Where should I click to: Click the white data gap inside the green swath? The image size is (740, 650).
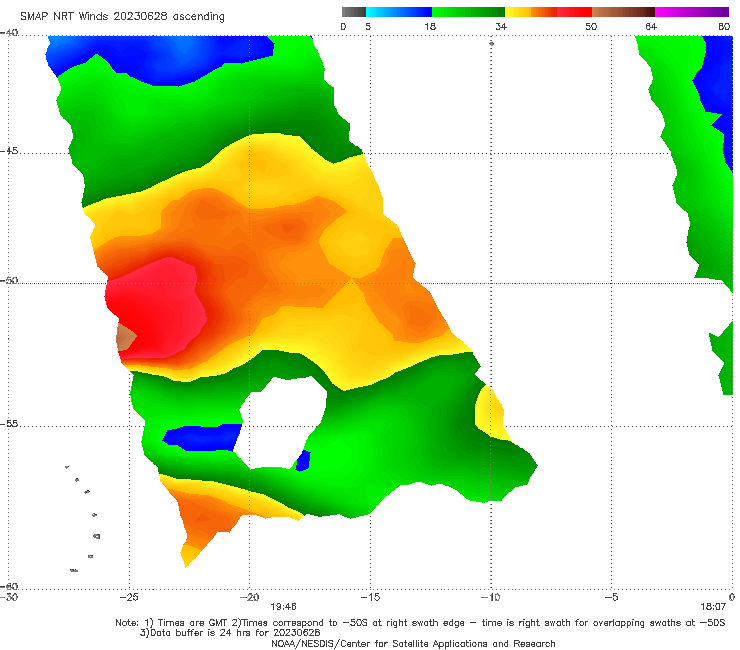click(283, 422)
